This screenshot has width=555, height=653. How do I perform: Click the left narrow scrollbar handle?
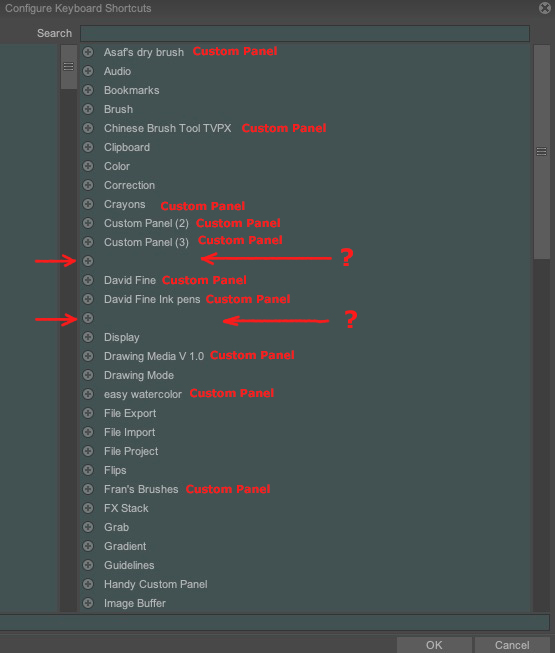click(x=69, y=67)
